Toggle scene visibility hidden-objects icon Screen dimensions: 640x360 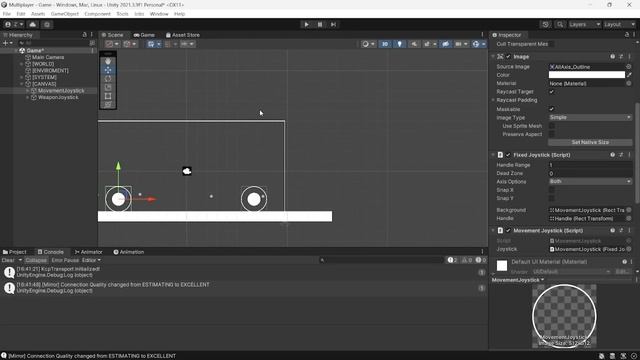tap(445, 44)
